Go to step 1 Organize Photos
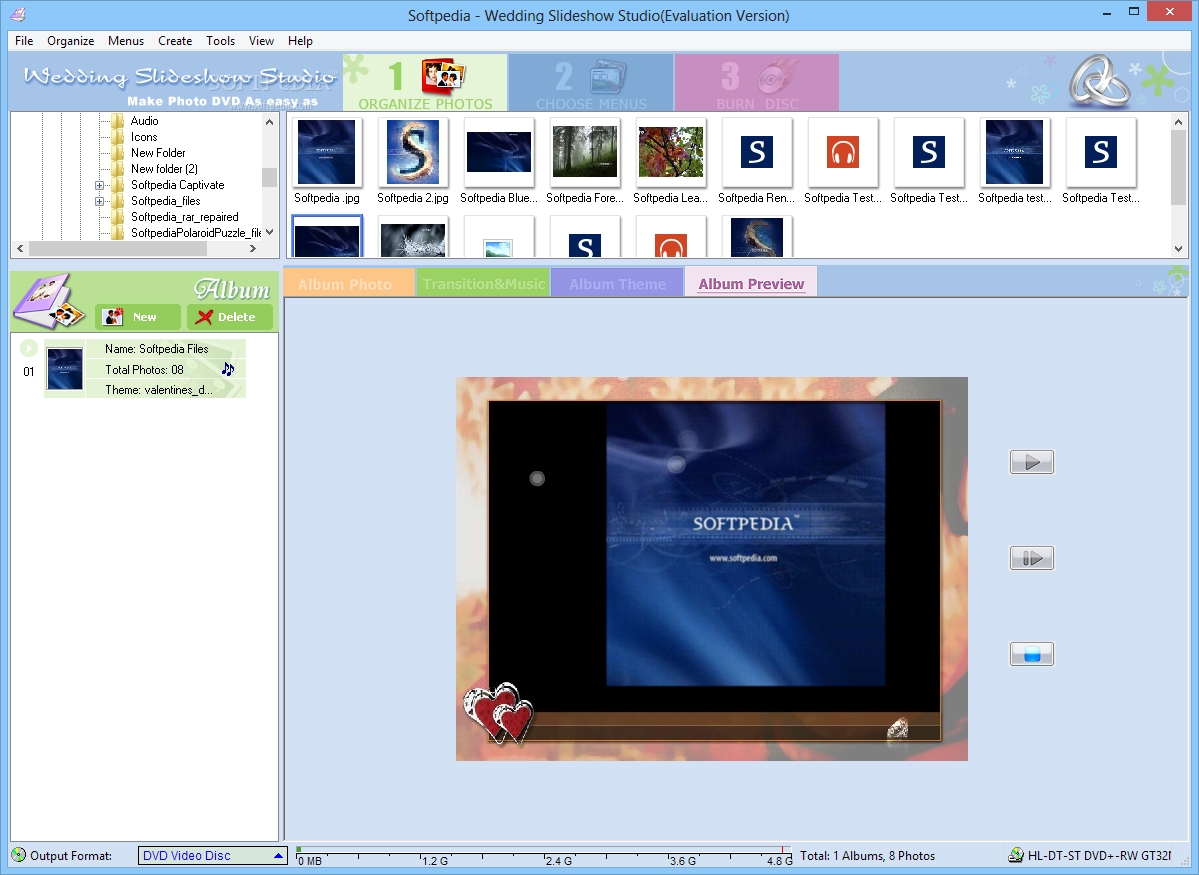1199x875 pixels. click(x=425, y=83)
